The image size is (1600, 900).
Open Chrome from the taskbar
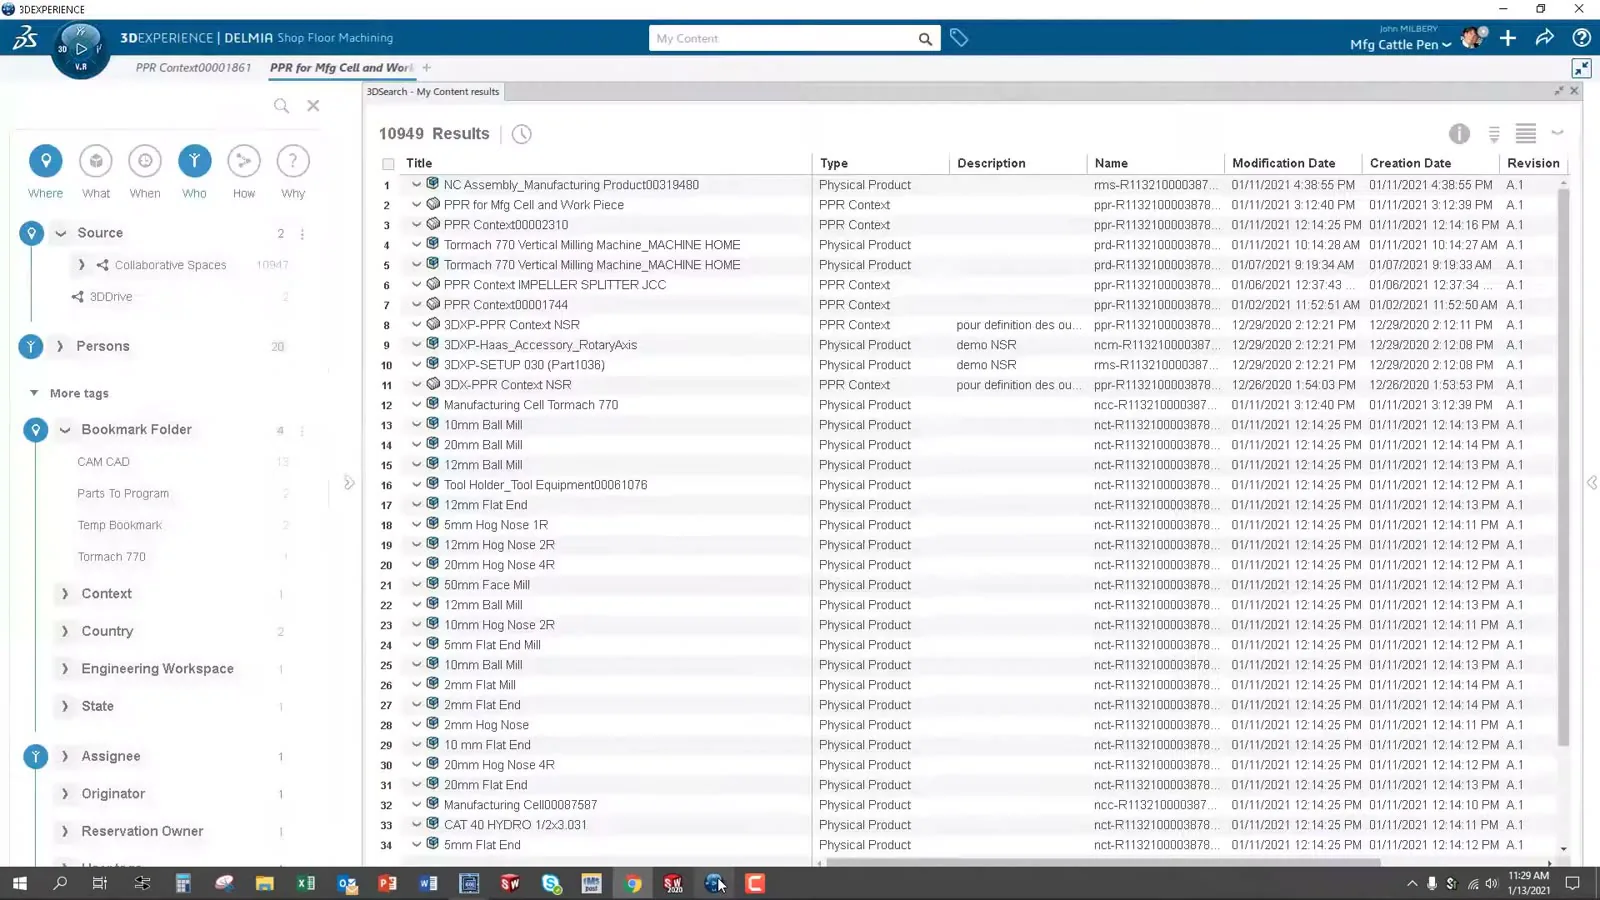point(633,883)
